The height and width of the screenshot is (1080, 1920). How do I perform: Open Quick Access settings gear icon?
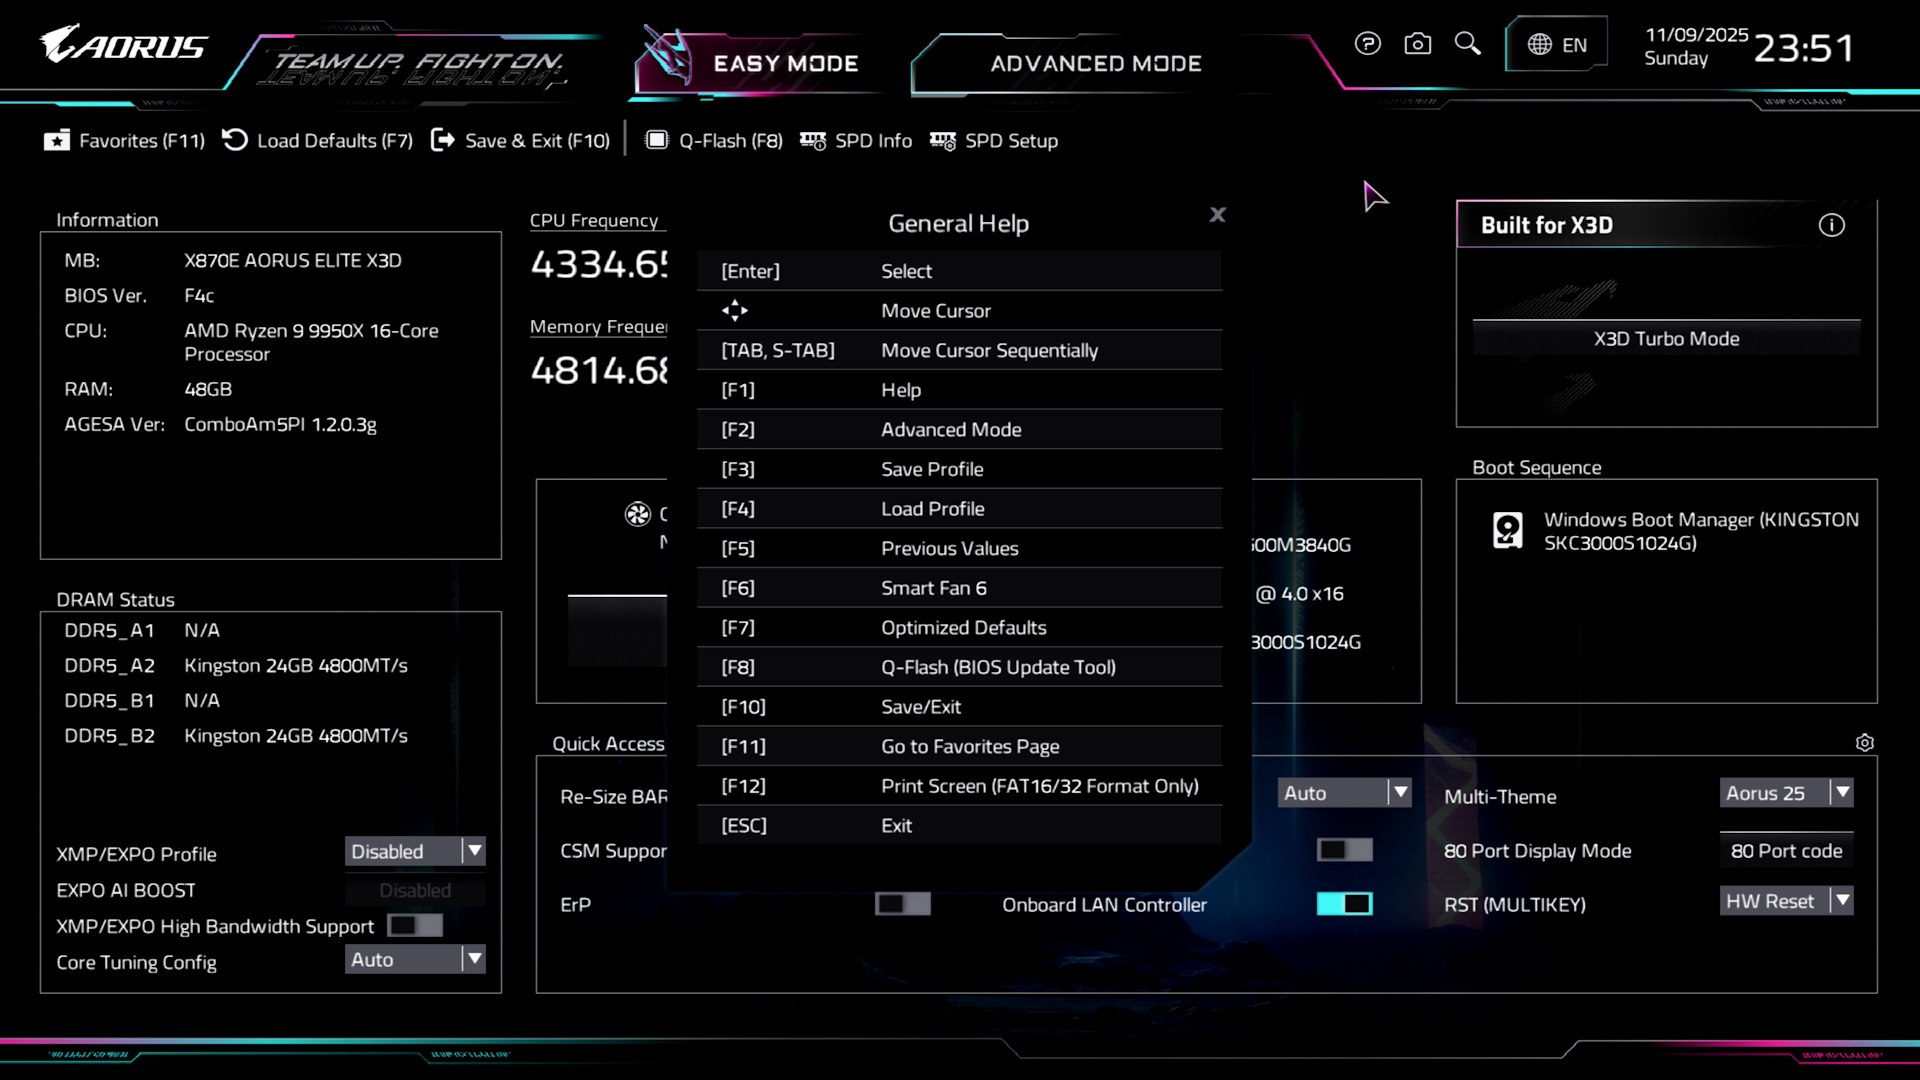coord(1864,743)
